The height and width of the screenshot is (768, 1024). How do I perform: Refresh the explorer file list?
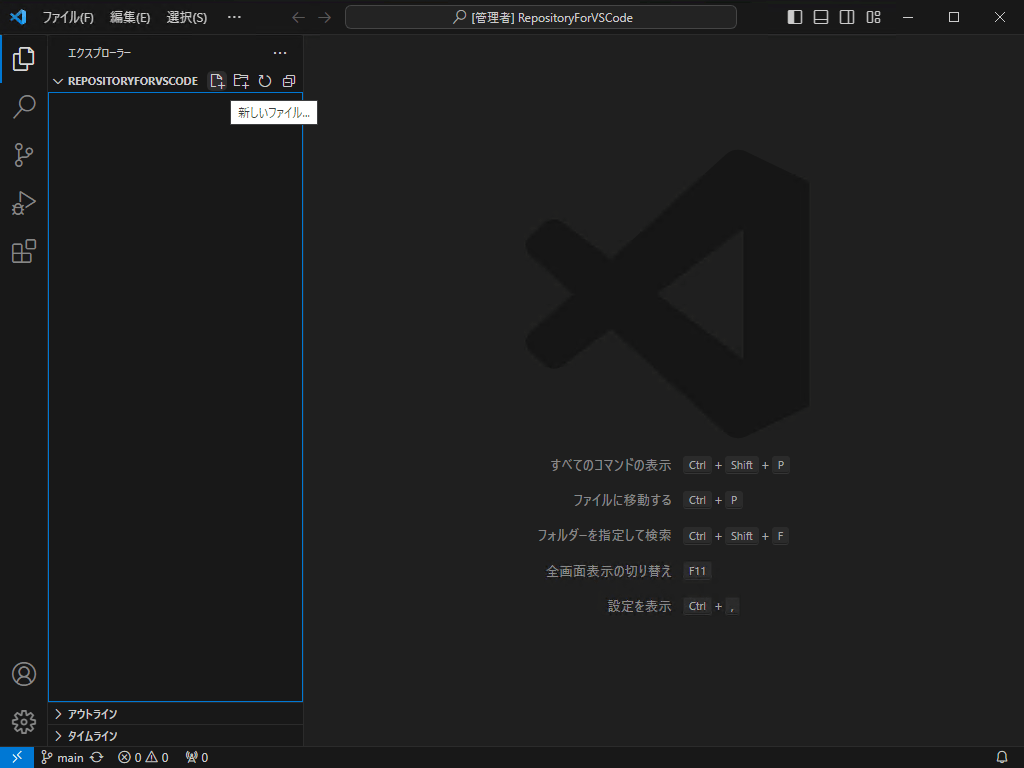(x=264, y=81)
